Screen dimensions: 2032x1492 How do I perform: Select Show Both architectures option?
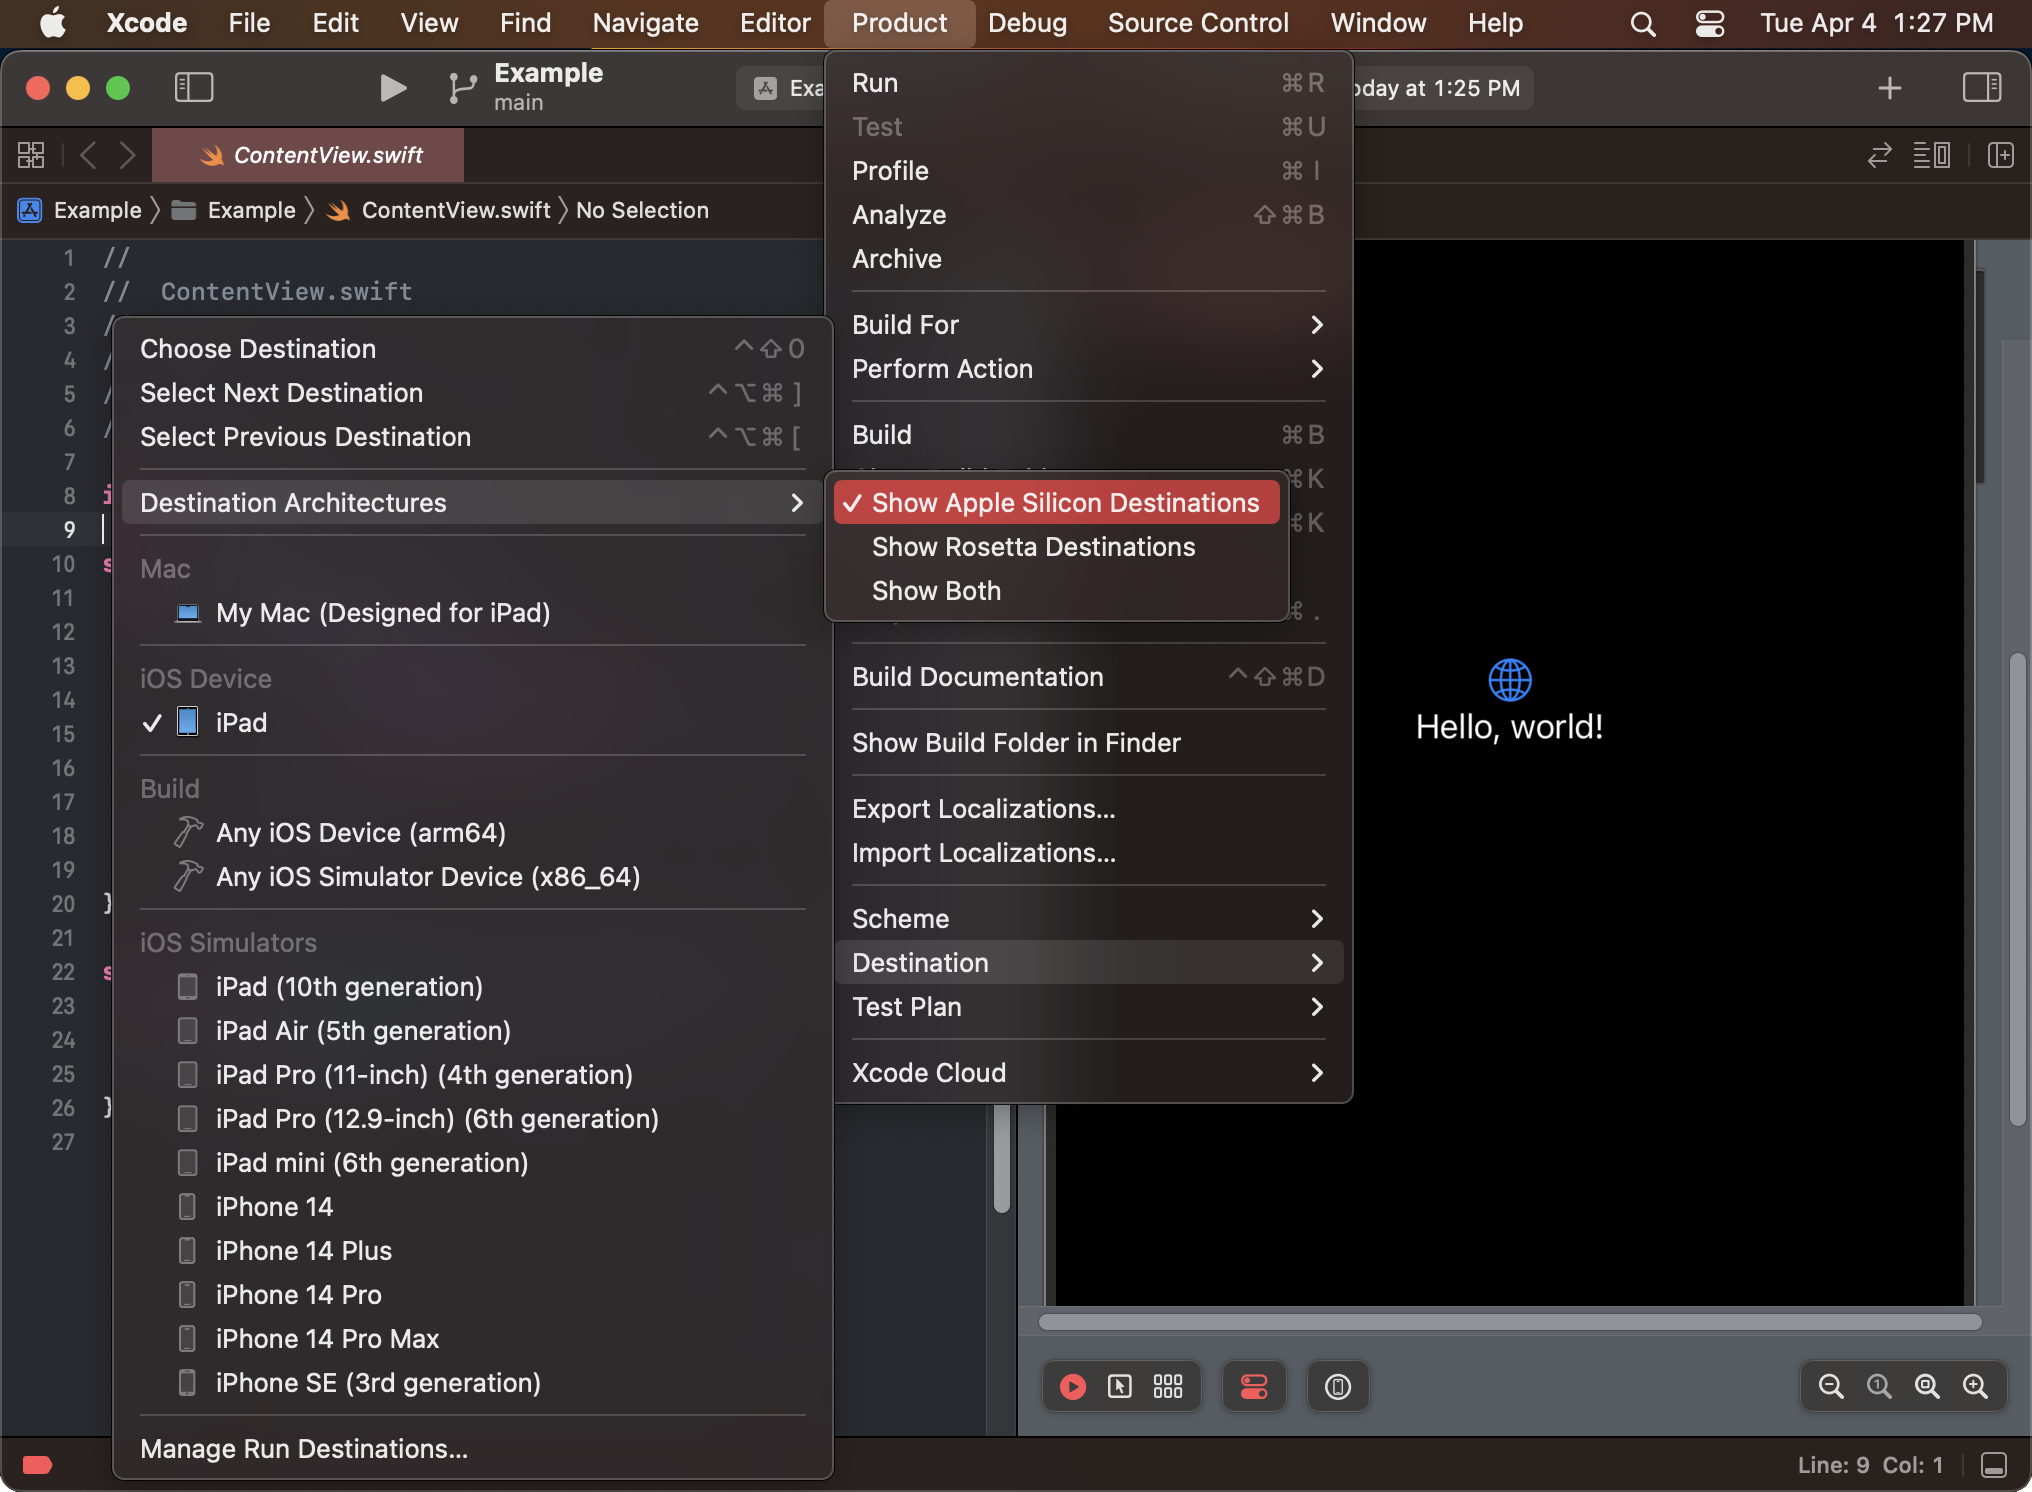1056,591
